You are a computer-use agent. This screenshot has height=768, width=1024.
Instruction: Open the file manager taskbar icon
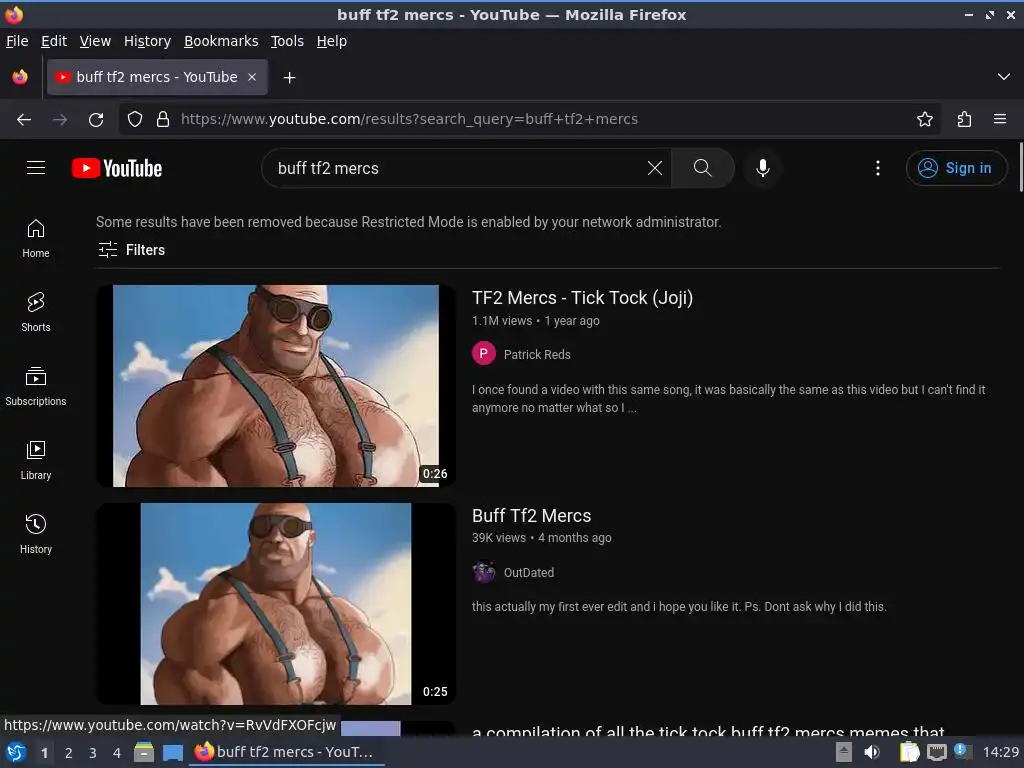pos(144,752)
